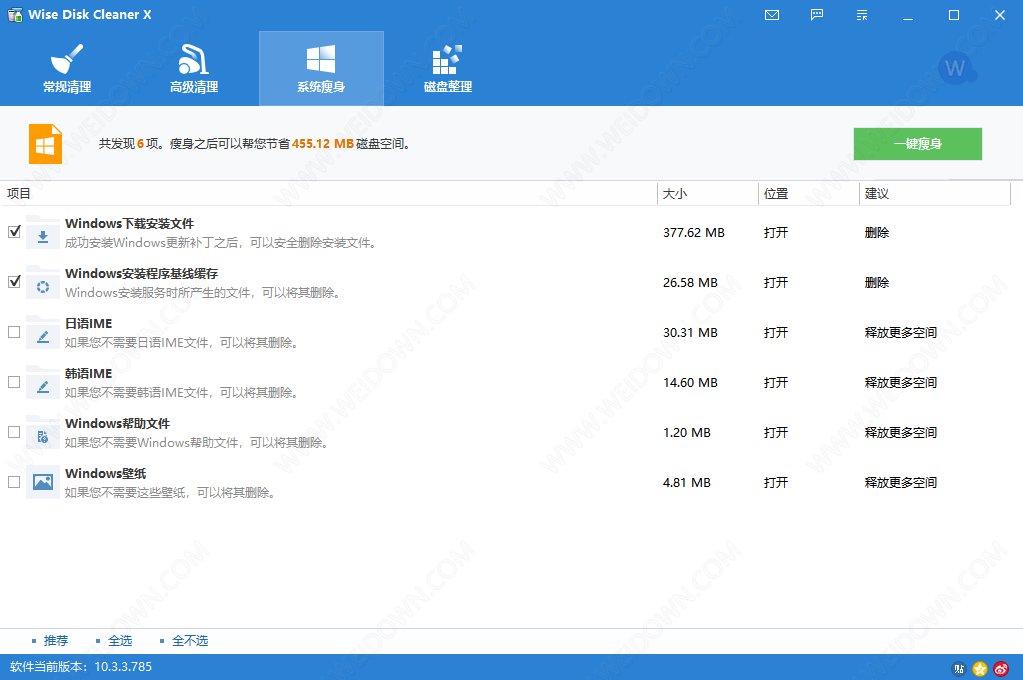This screenshot has height=680, width=1023.
Task: Click the yellow star icon in status bar
Action: [x=980, y=668]
